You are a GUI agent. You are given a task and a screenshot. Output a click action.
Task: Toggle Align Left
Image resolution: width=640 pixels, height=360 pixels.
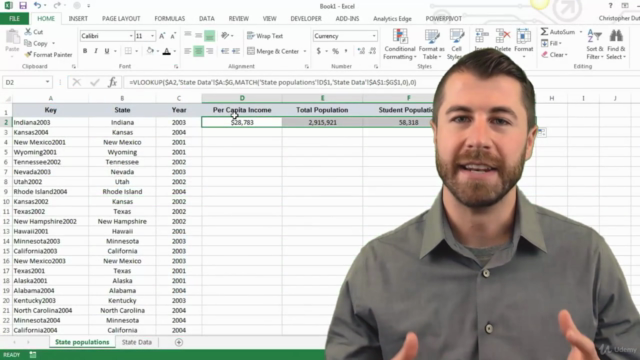point(188,51)
